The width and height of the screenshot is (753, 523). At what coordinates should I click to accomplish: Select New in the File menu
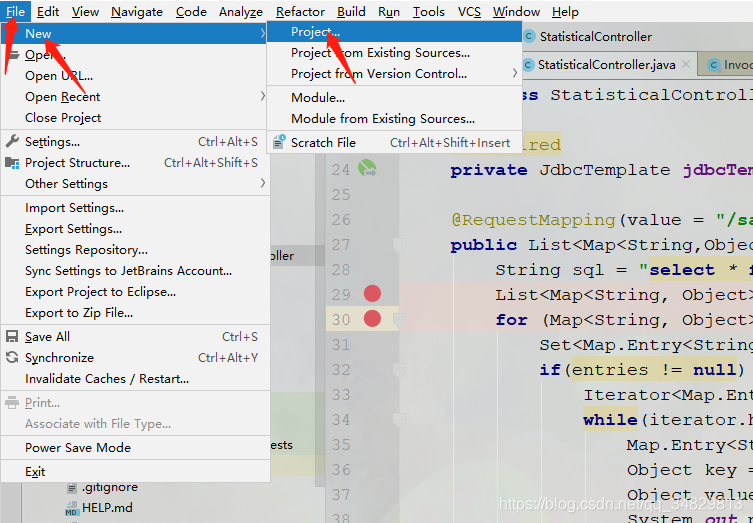(x=134, y=34)
